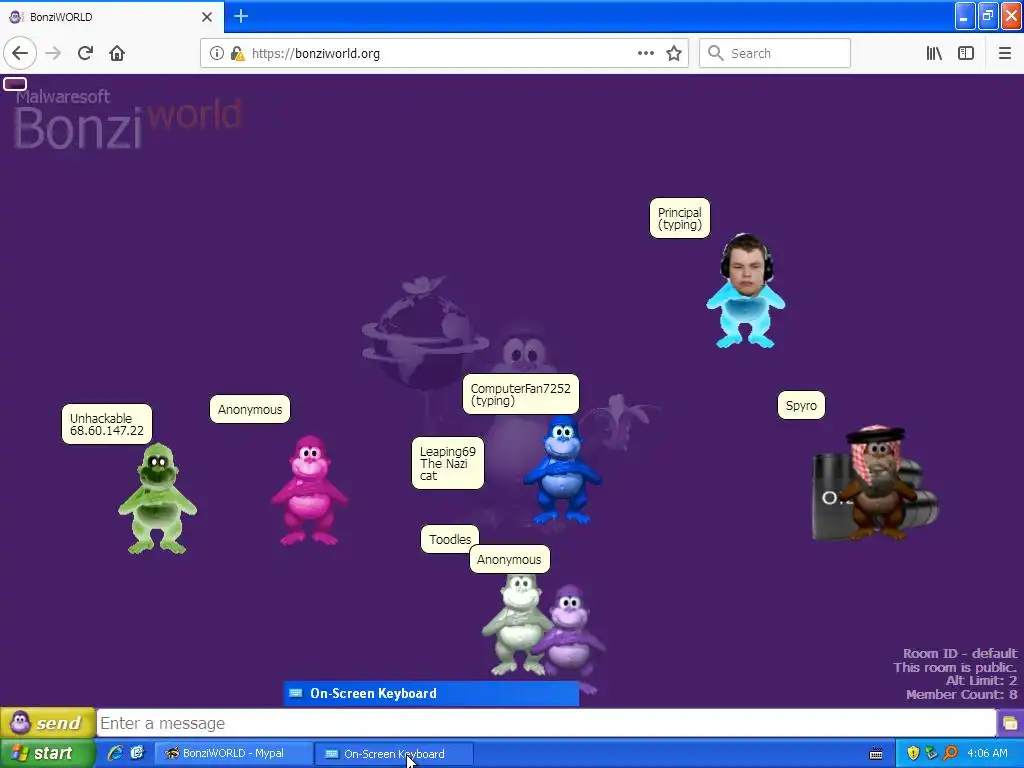Click the small rounded box above Malwaresoft logo
This screenshot has width=1024, height=768.
[x=15, y=84]
